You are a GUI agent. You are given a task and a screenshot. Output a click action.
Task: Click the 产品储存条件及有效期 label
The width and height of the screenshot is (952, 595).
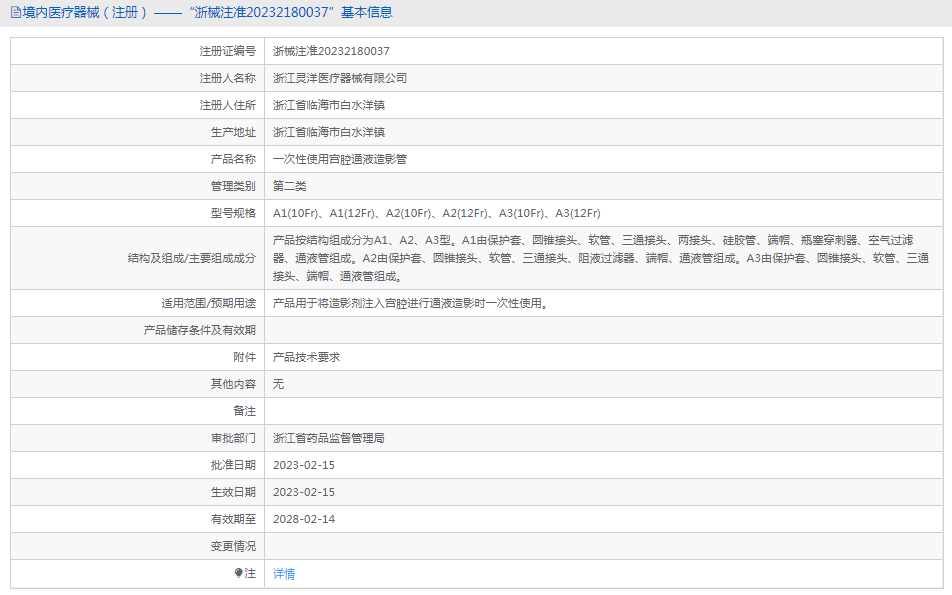[200, 330]
